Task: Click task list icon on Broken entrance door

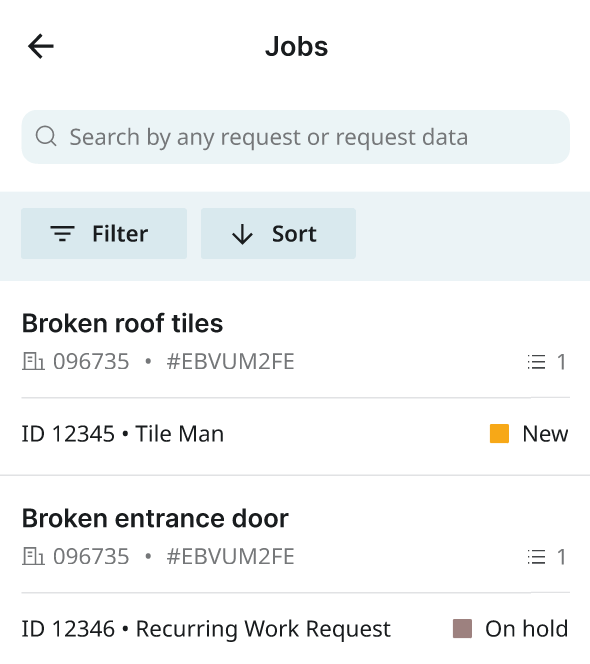Action: click(x=537, y=556)
